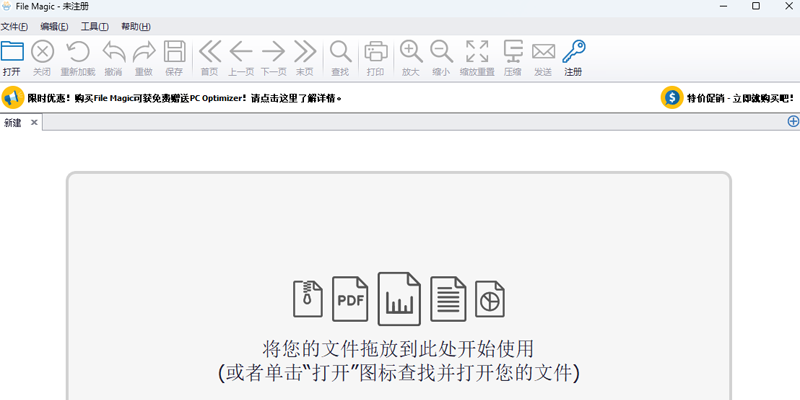This screenshot has width=800, height=400.
Task: Click the PDF document icon
Action: click(350, 299)
